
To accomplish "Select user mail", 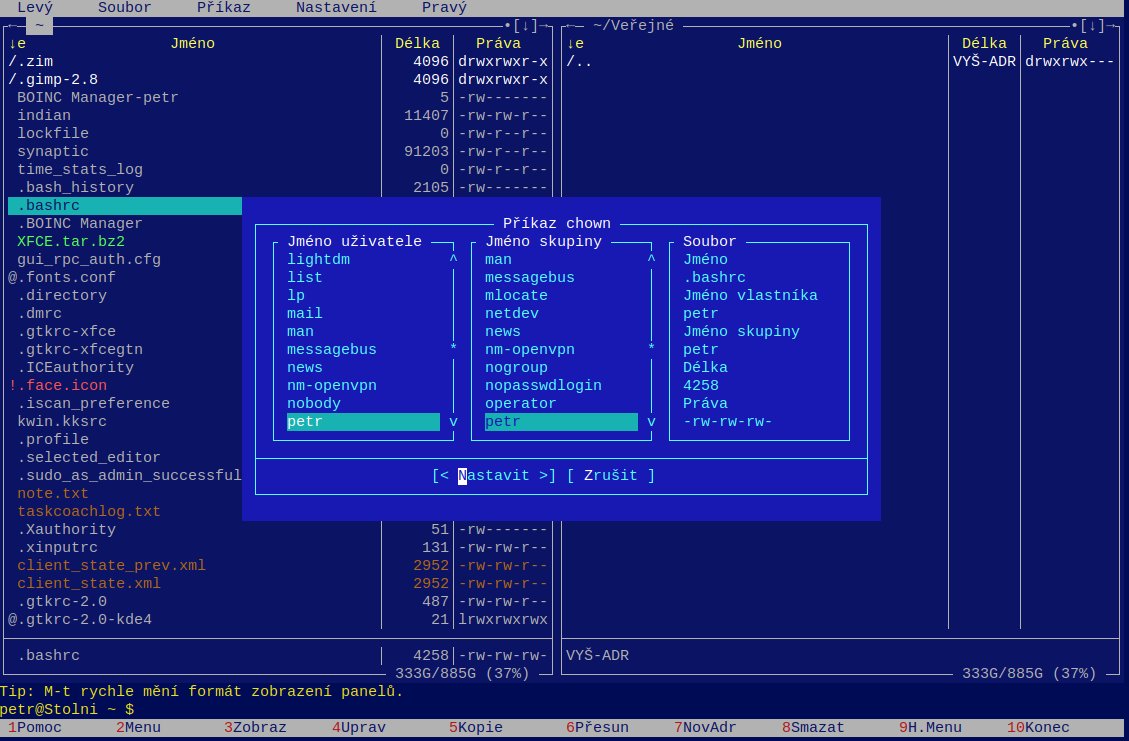I will [305, 313].
